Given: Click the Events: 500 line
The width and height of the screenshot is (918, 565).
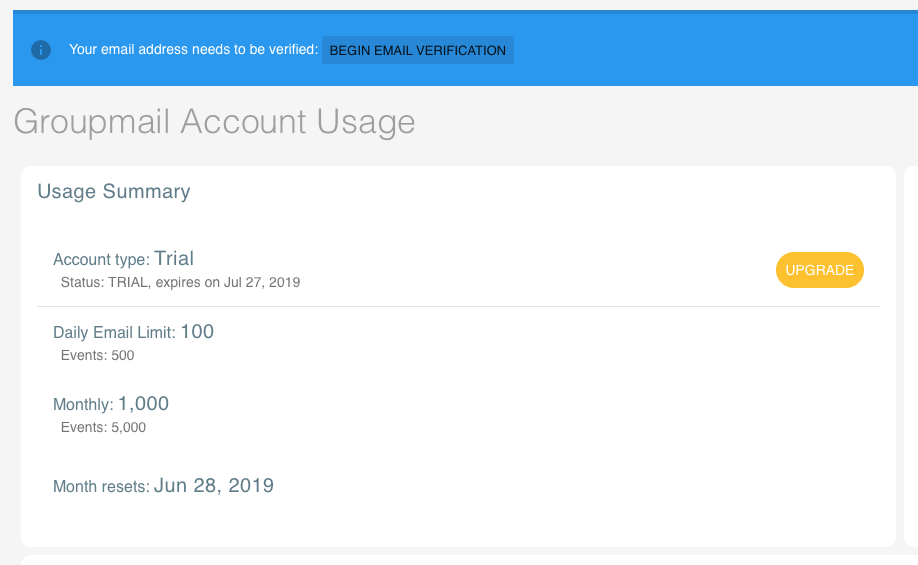Looking at the screenshot, I should (98, 355).
